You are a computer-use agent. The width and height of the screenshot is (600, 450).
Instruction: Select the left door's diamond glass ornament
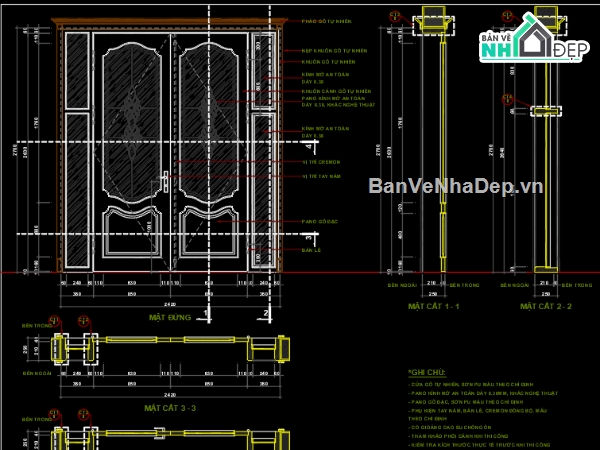[132, 105]
